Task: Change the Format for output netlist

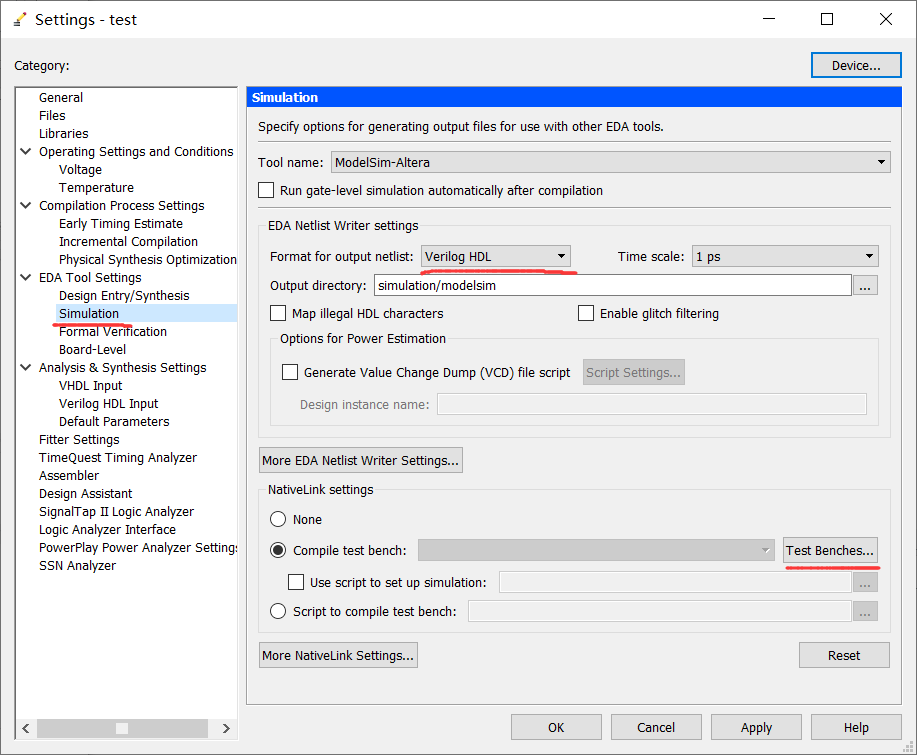Action: click(x=559, y=256)
